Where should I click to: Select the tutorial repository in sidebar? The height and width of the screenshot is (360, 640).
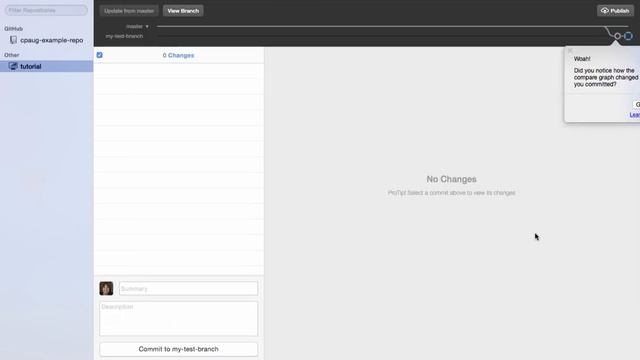47,66
